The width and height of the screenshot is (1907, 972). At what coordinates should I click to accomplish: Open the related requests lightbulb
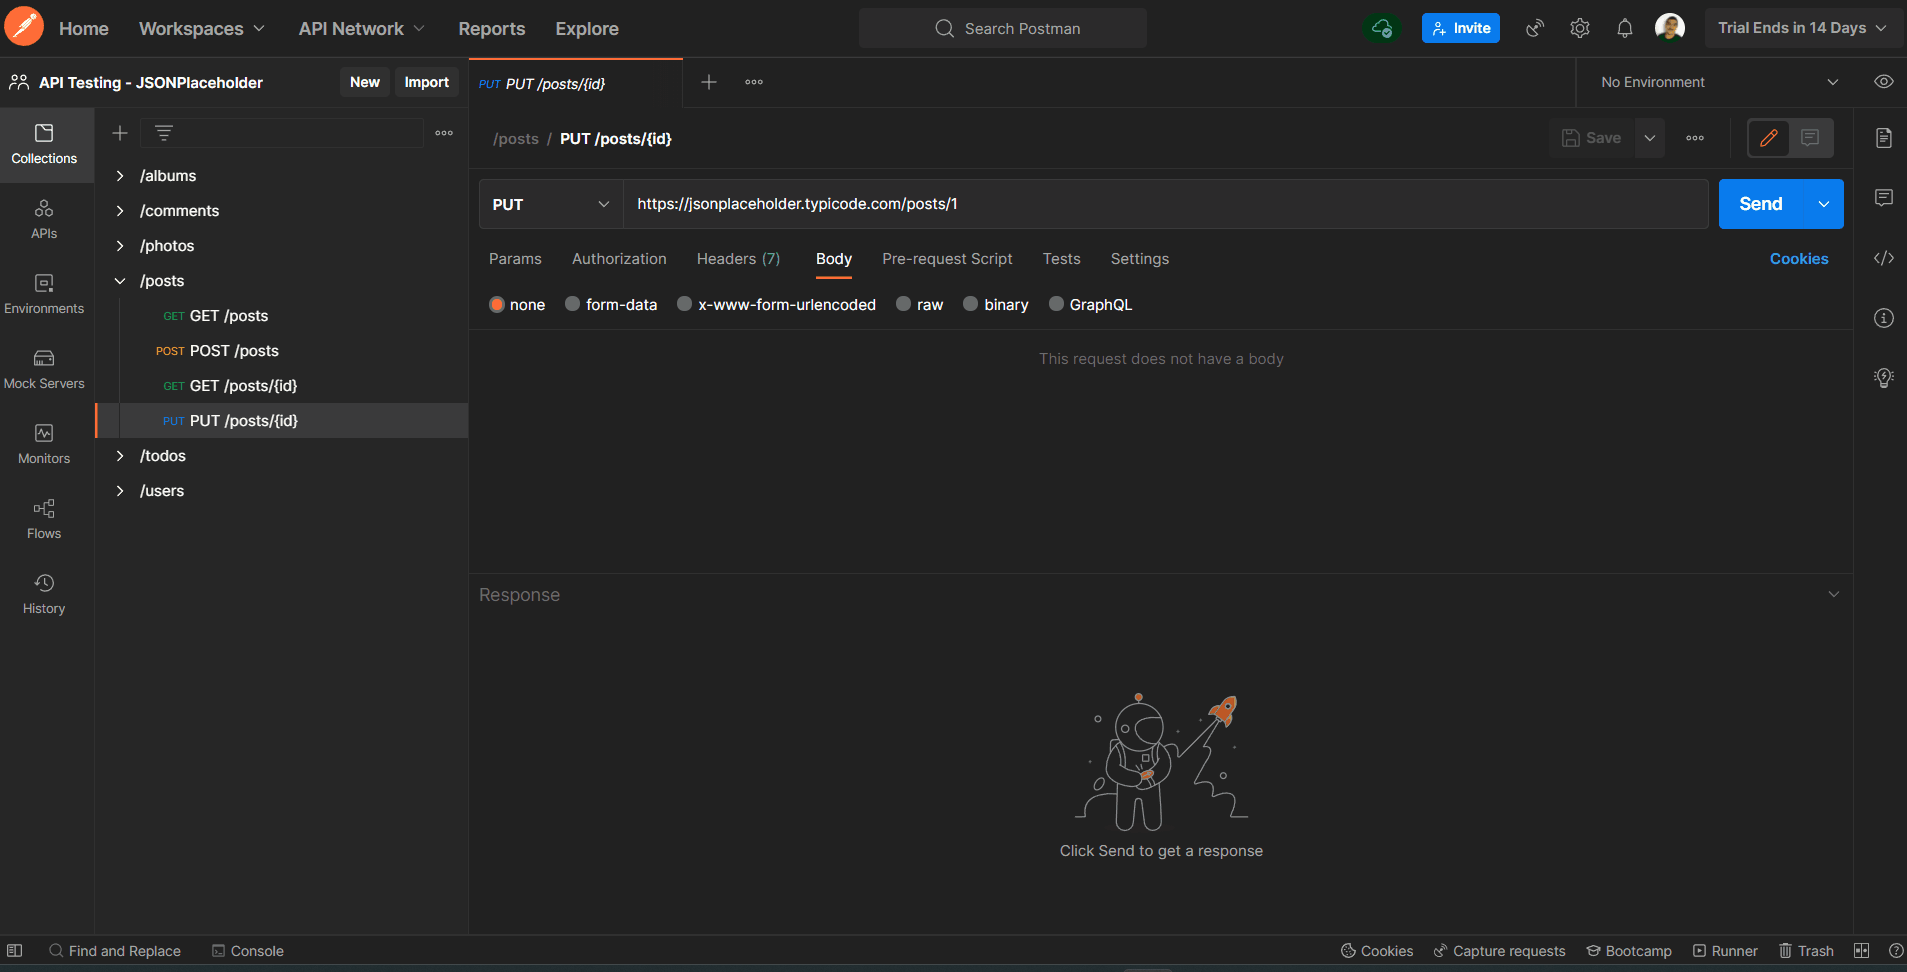pos(1884,378)
